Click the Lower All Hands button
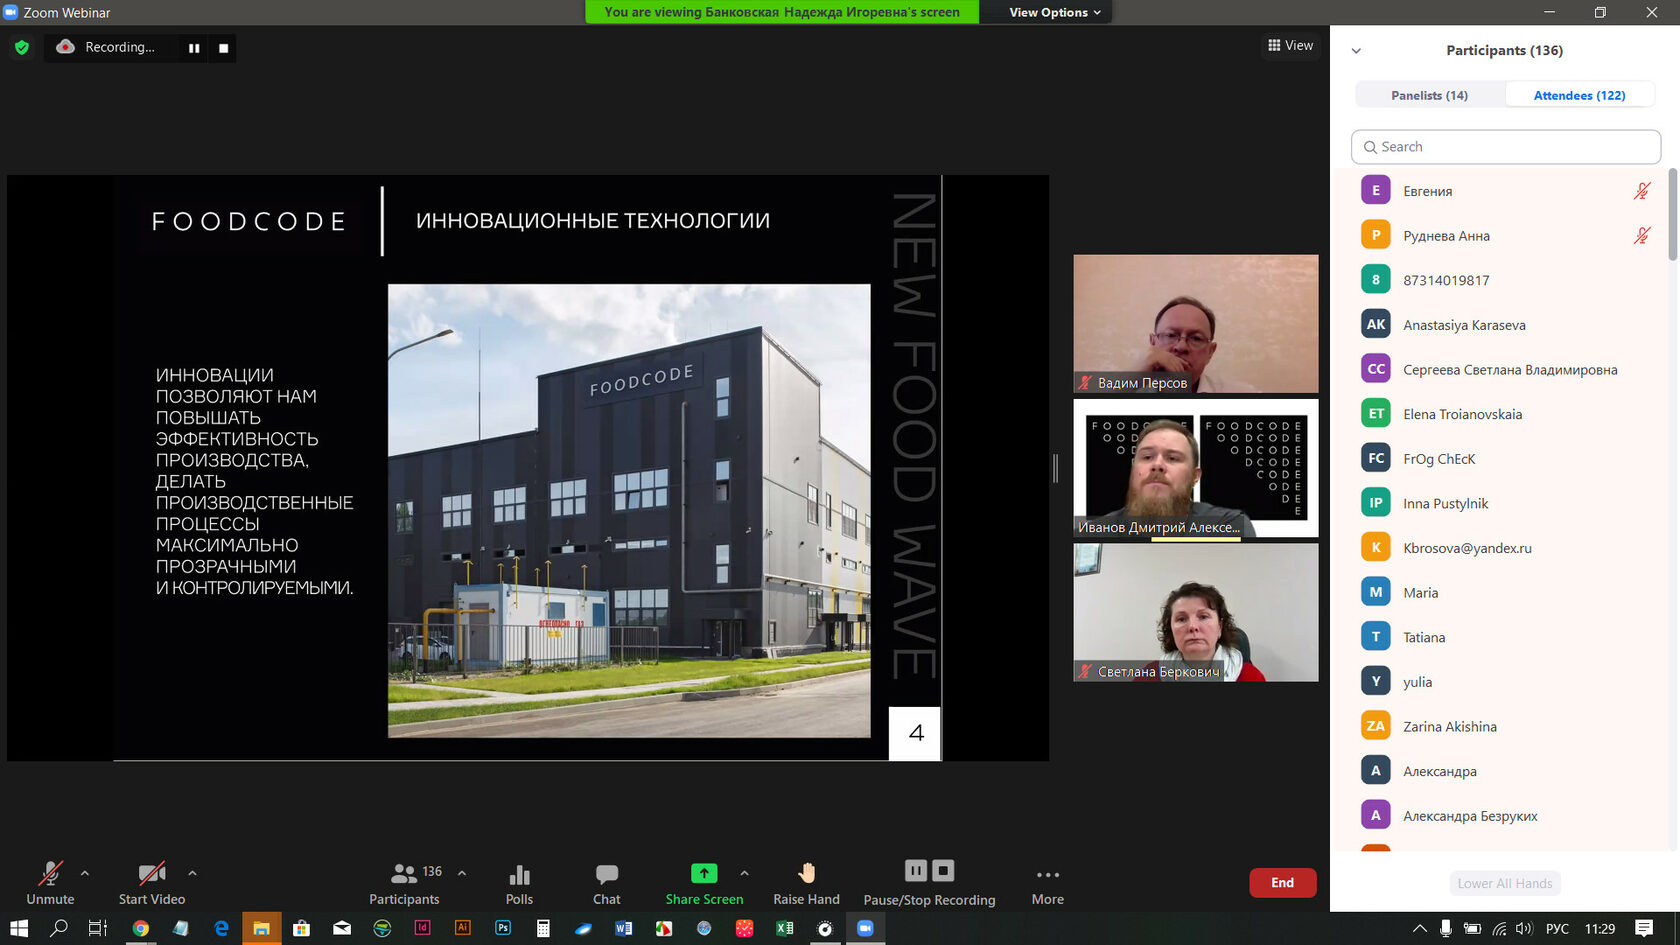Screen dimensions: 1680x945 (1504, 883)
